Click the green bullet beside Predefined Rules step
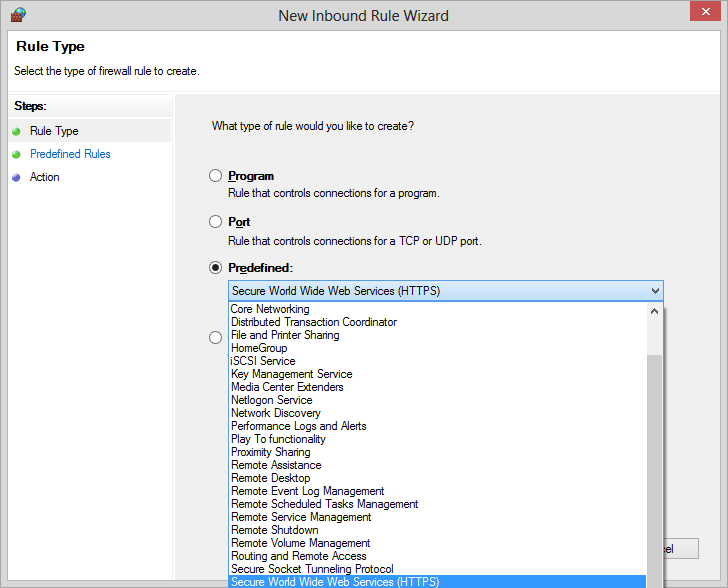 16,154
